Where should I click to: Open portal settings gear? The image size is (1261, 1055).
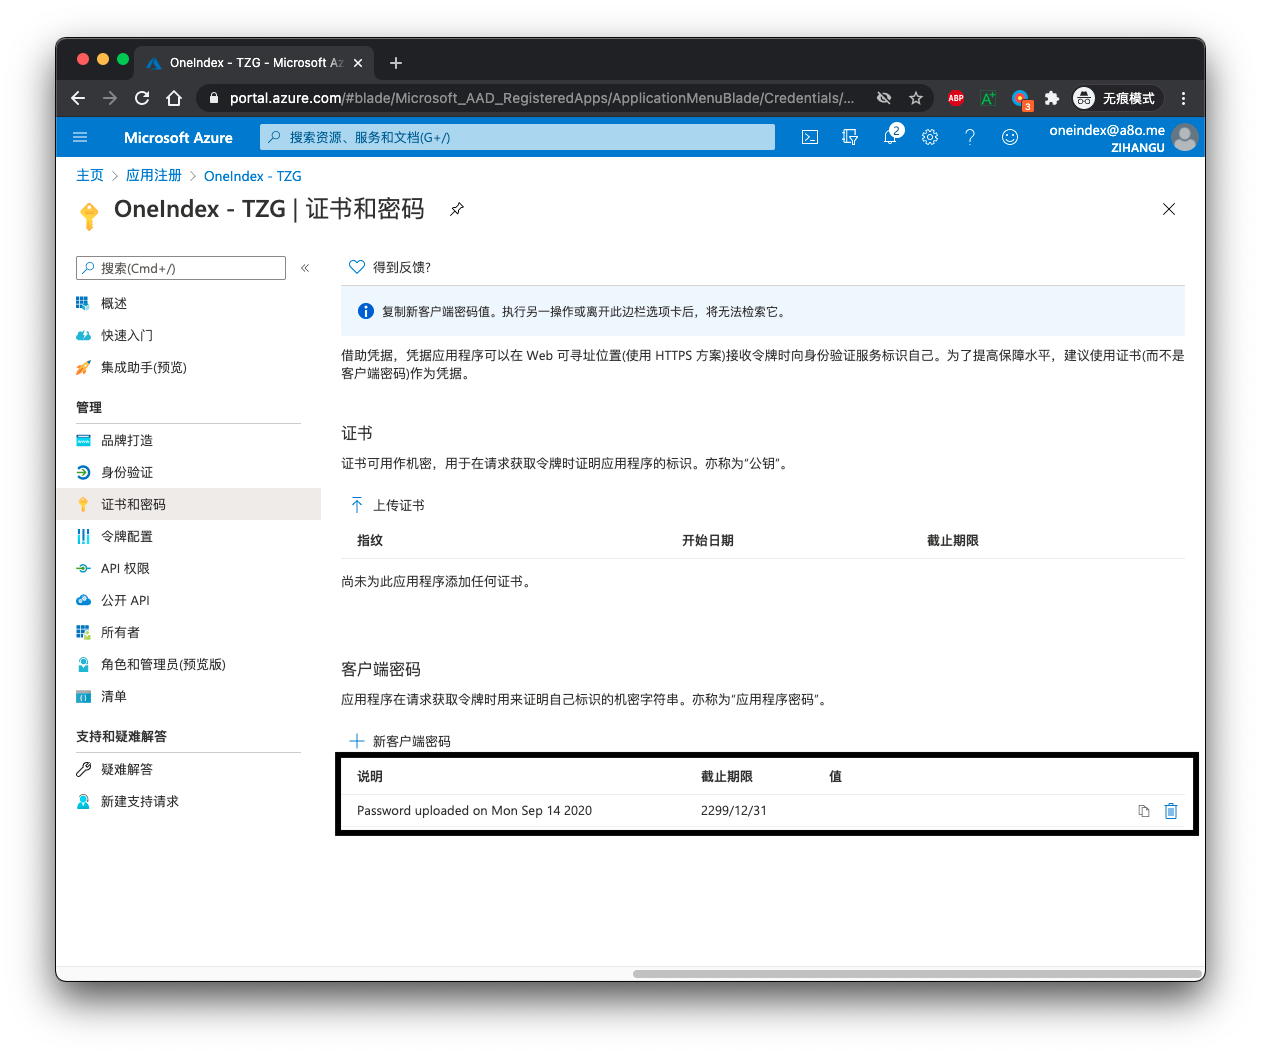point(930,137)
